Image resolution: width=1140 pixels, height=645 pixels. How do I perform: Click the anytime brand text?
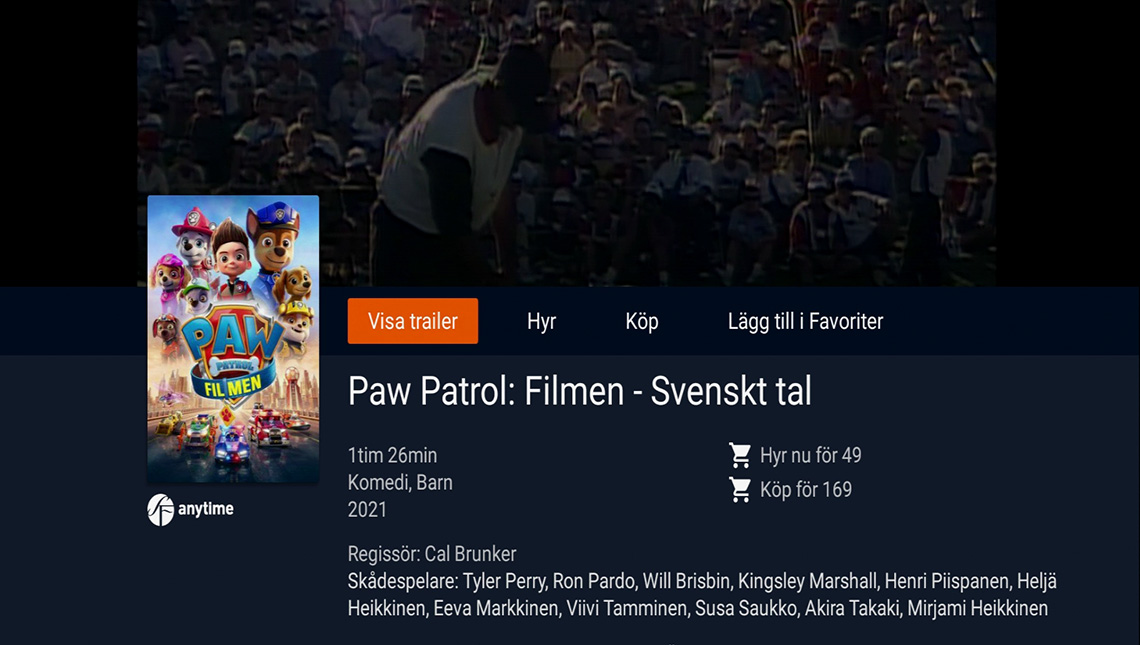pyautogui.click(x=206, y=509)
